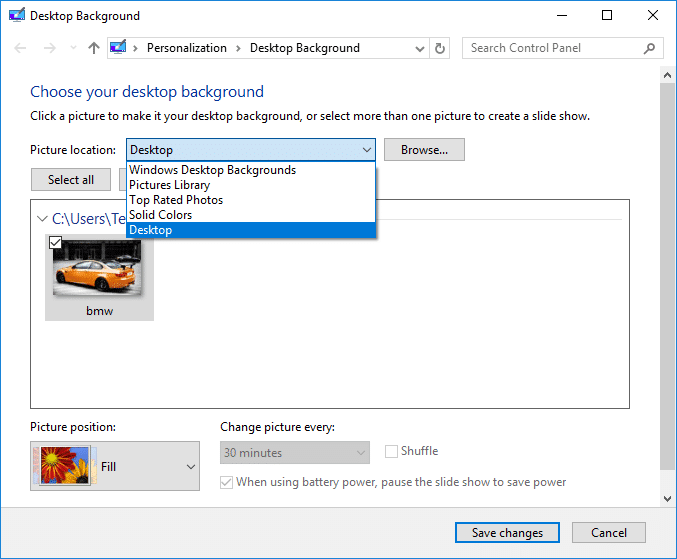
Task: Click the vertical scrollbar thumb
Action: (x=668, y=276)
